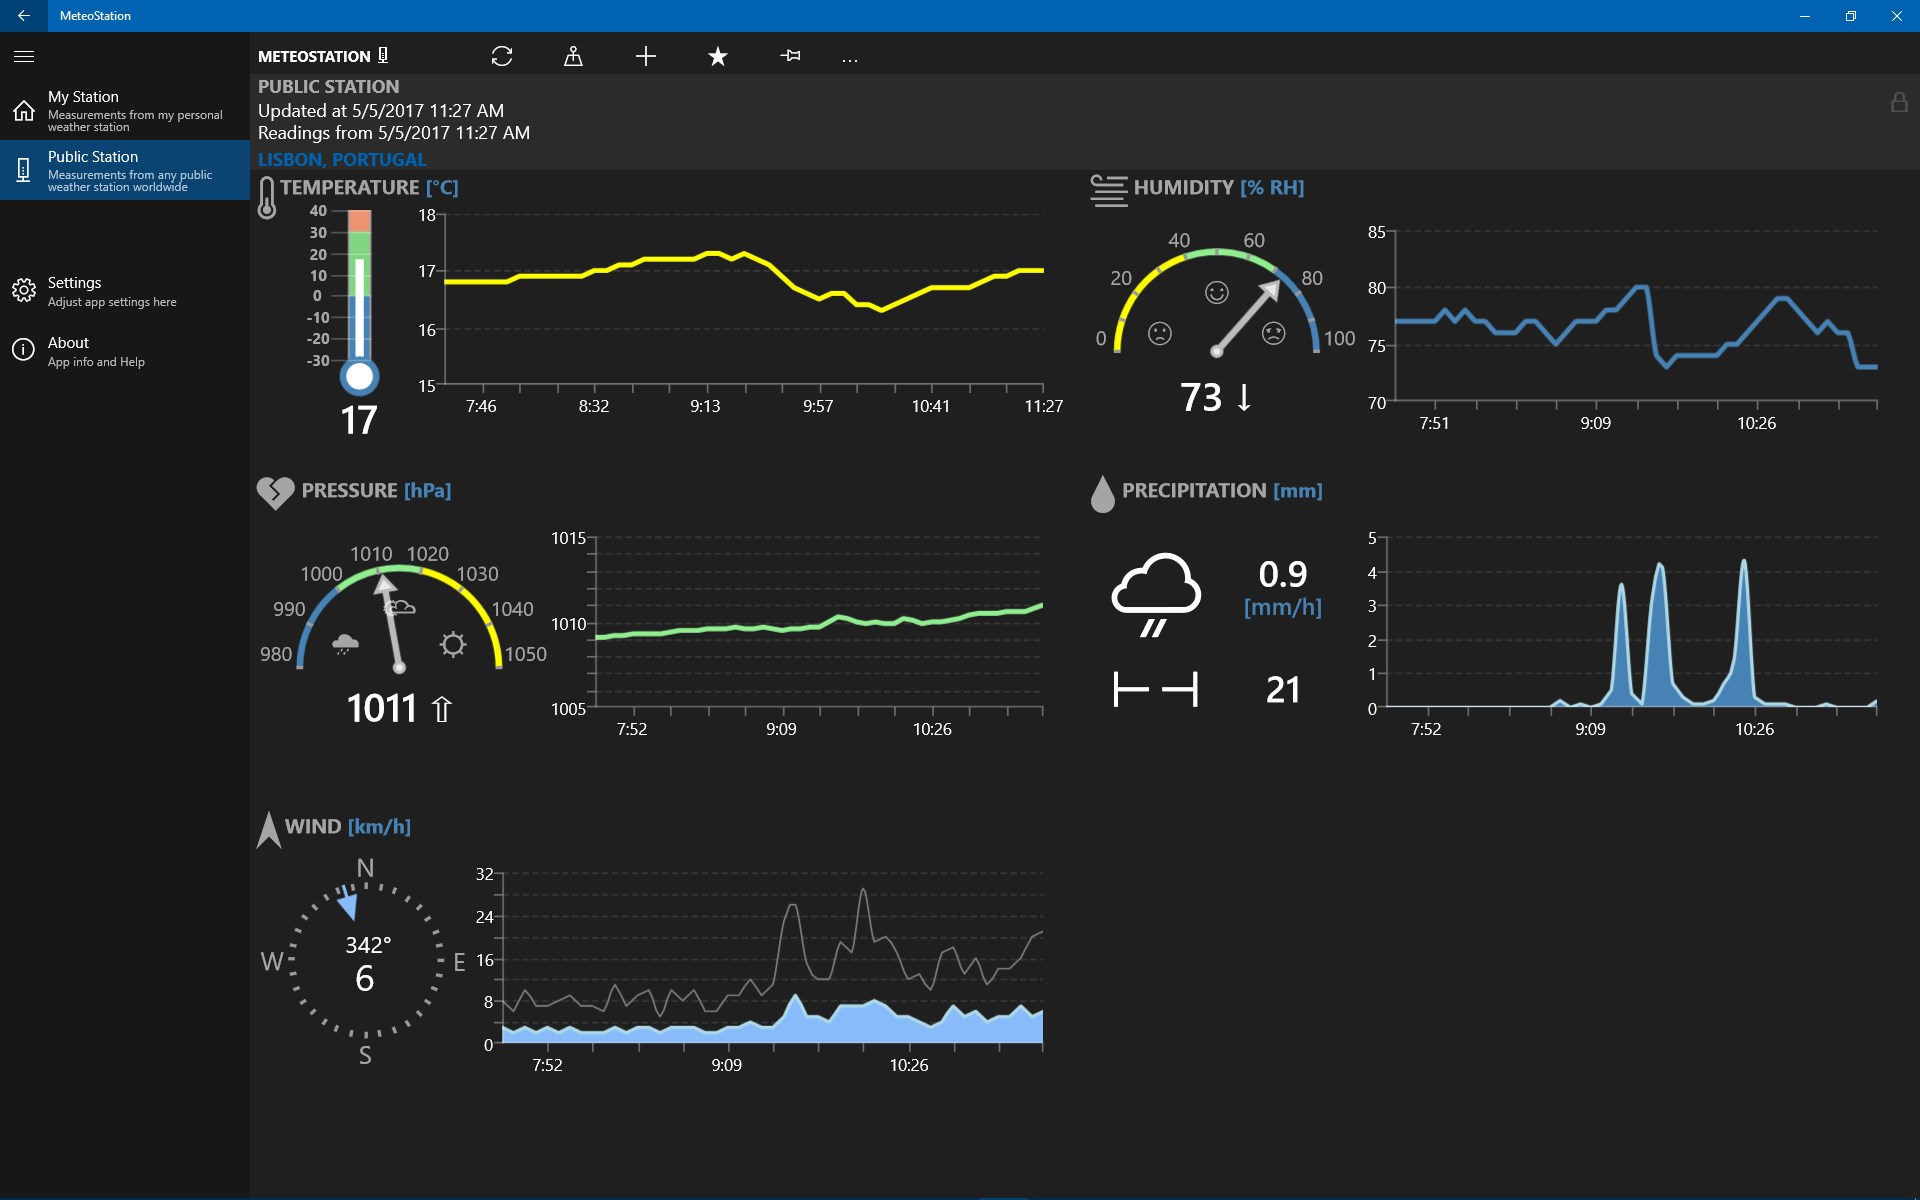Open the Settings gear in sidebar
The height and width of the screenshot is (1200, 1920).
(x=24, y=289)
